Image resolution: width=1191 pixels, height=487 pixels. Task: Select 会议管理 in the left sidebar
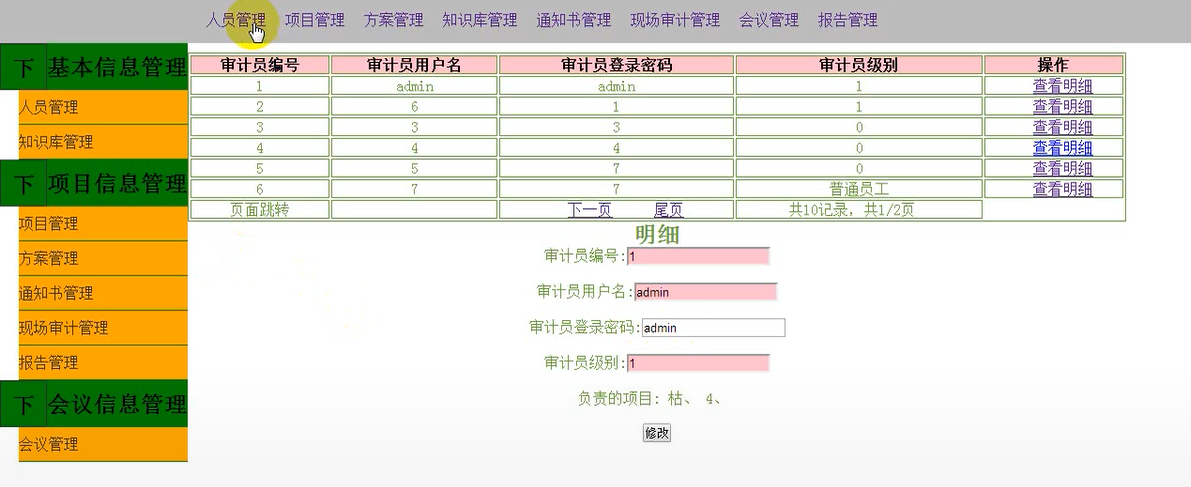pos(103,444)
